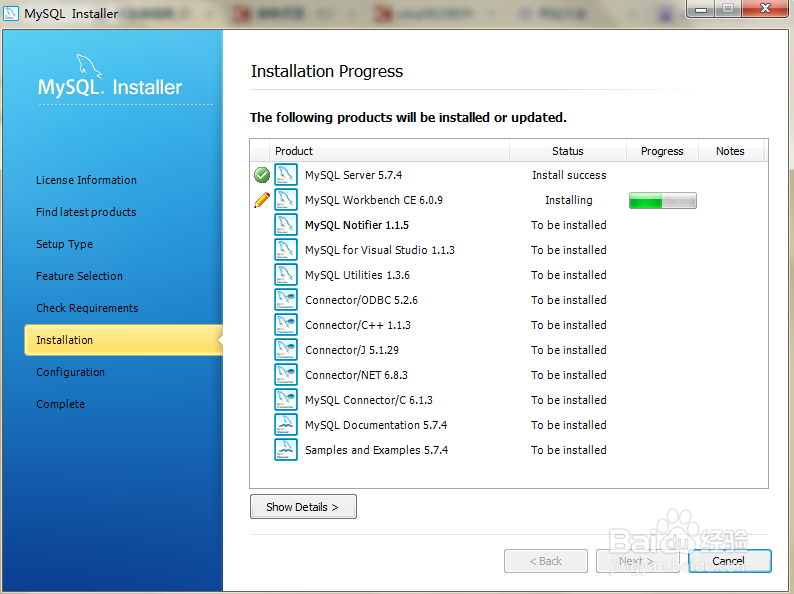Click the Installing status for Workbench
Image resolution: width=794 pixels, height=594 pixels.
point(569,201)
